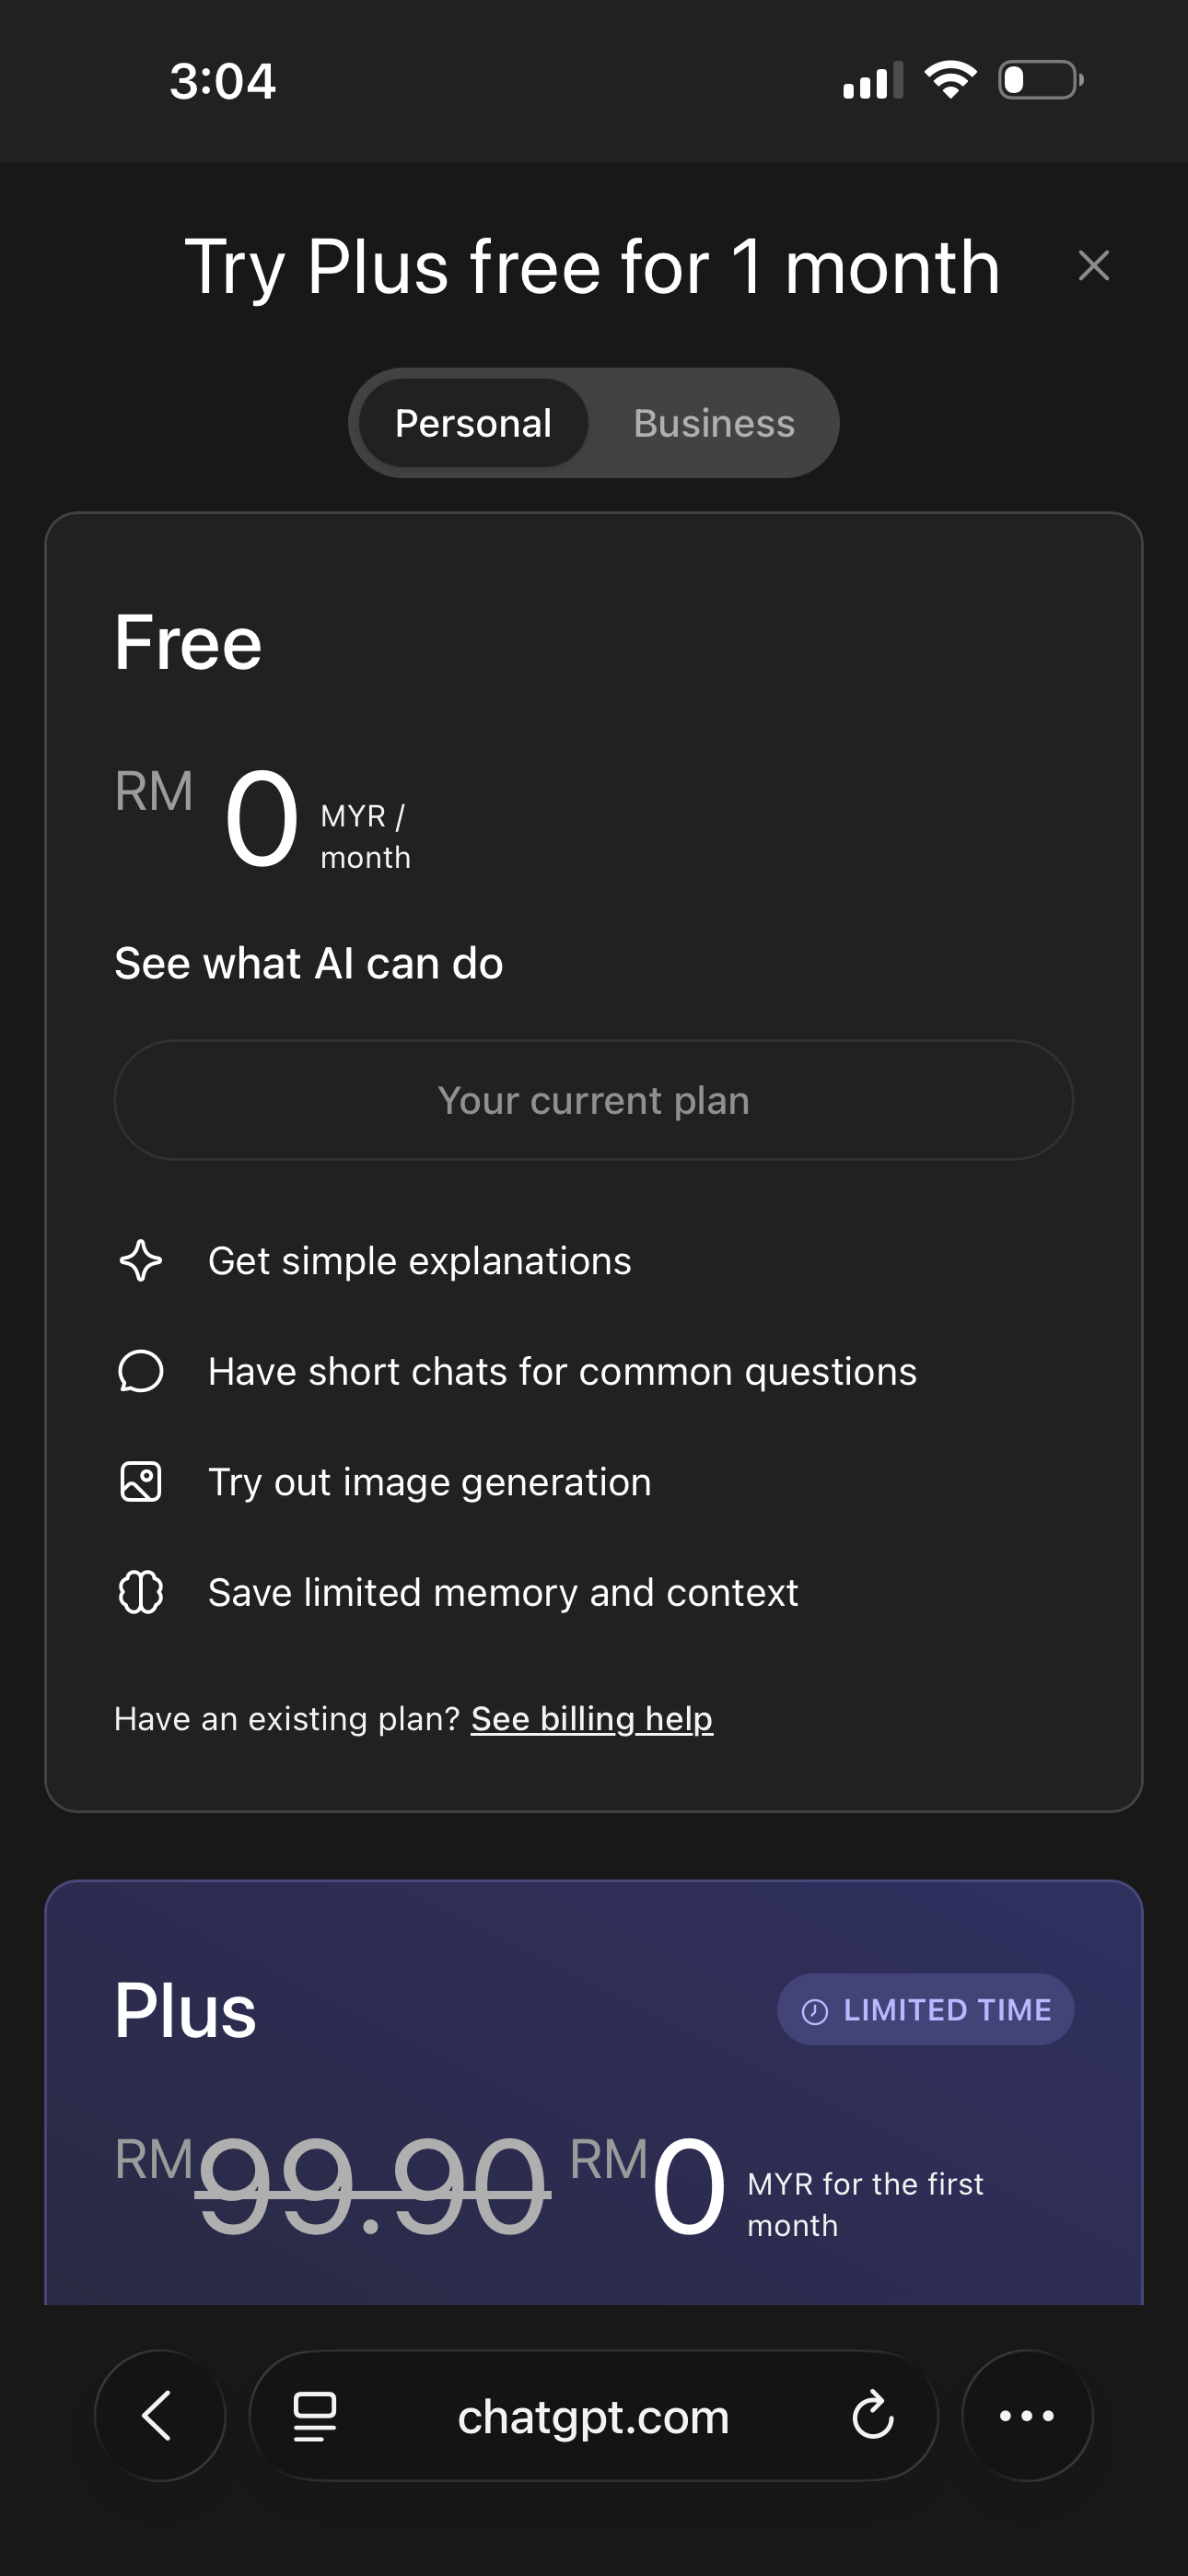Tap the image generation picture icon
This screenshot has height=2576, width=1188.
click(141, 1482)
